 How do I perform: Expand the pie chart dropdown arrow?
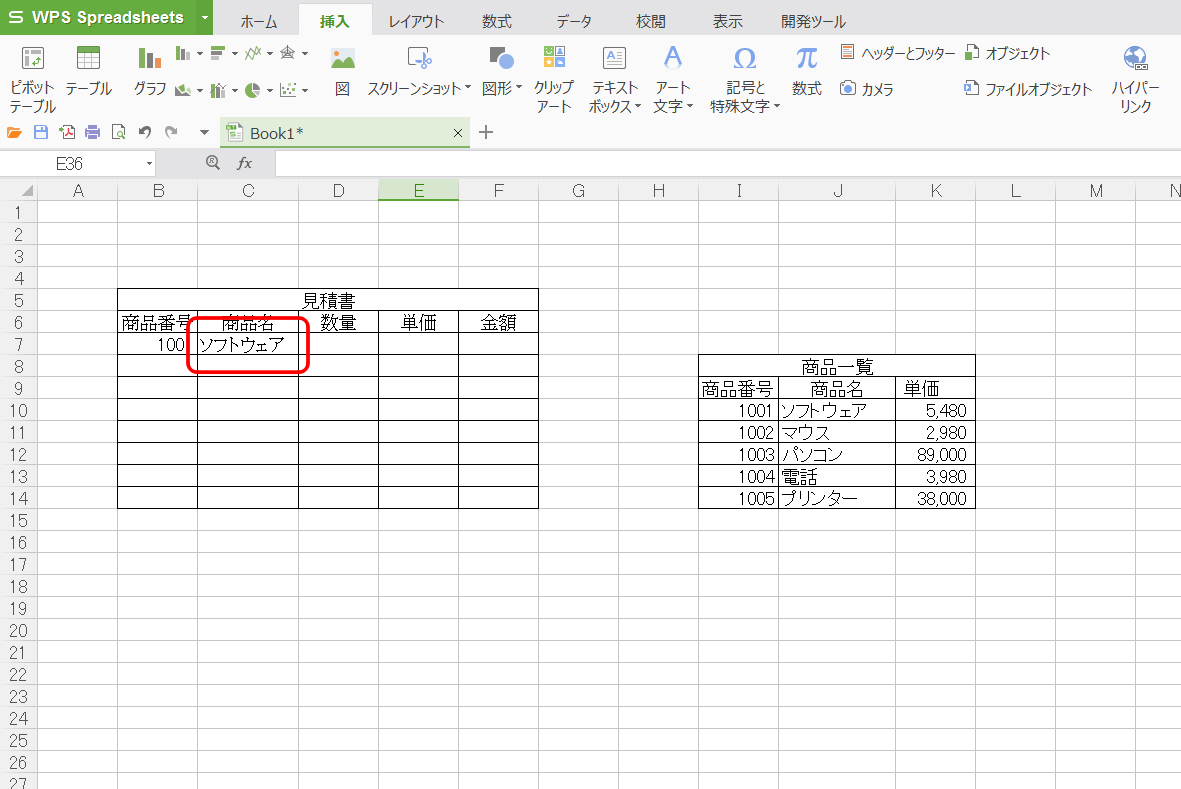[x=270, y=90]
